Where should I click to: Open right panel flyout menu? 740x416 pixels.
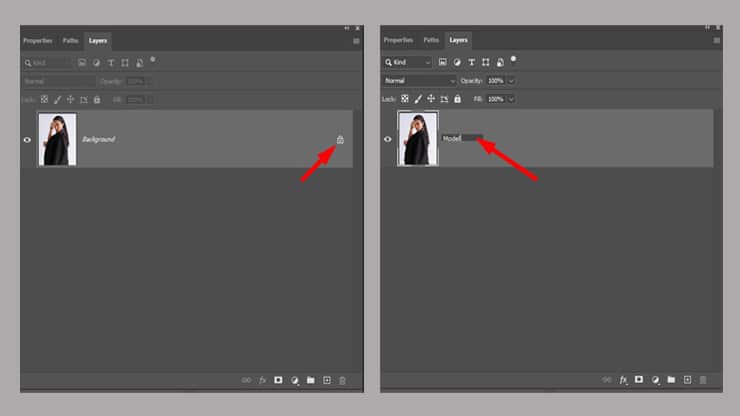tap(717, 41)
